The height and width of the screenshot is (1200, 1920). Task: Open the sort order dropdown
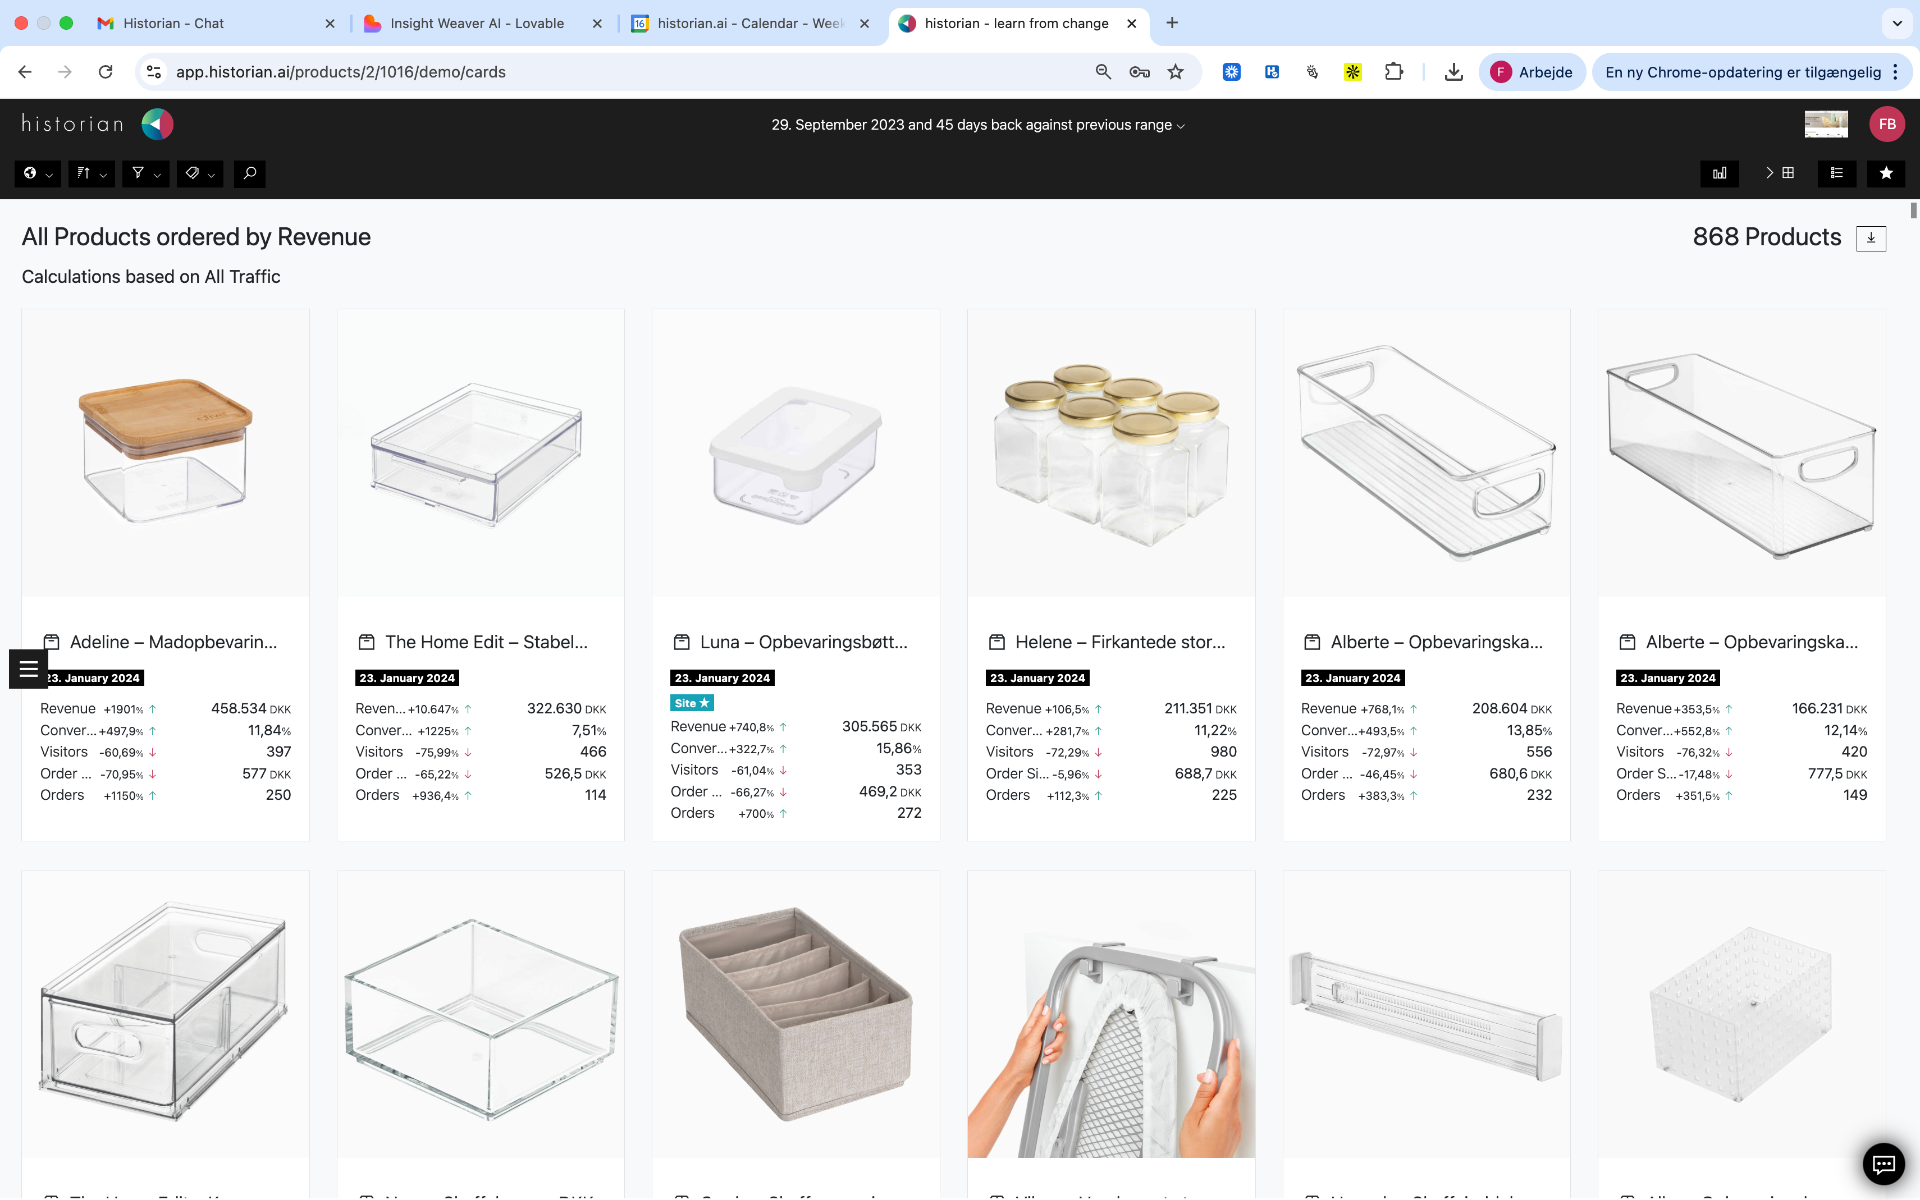pos(91,174)
